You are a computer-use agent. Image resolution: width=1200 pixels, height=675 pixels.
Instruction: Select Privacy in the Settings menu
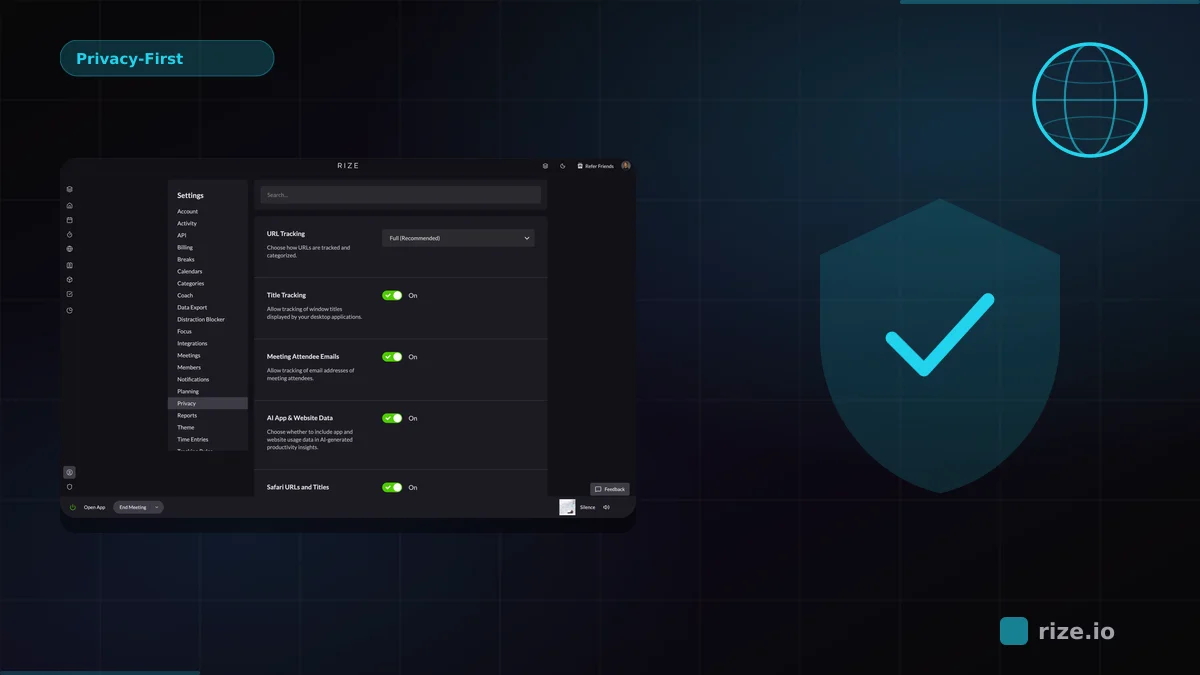pyautogui.click(x=188, y=403)
